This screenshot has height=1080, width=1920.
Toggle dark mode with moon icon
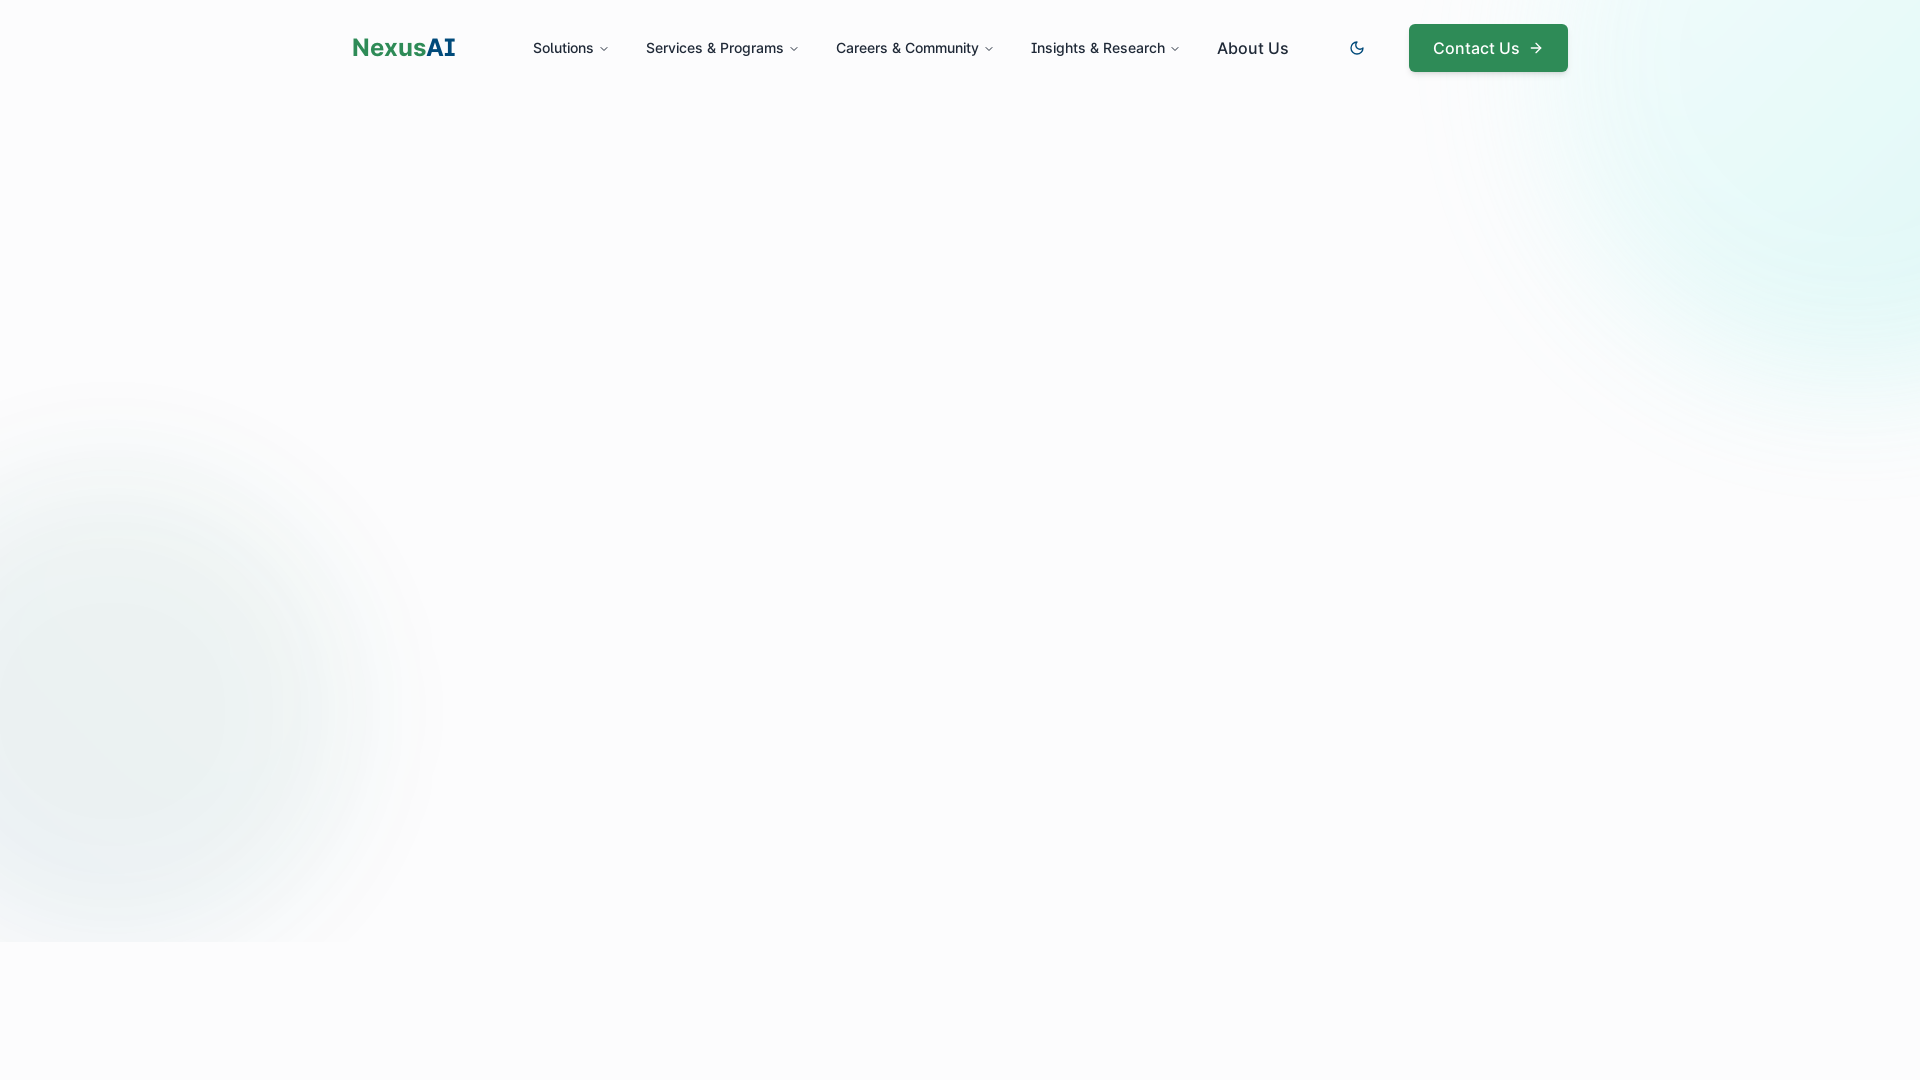pyautogui.click(x=1357, y=48)
